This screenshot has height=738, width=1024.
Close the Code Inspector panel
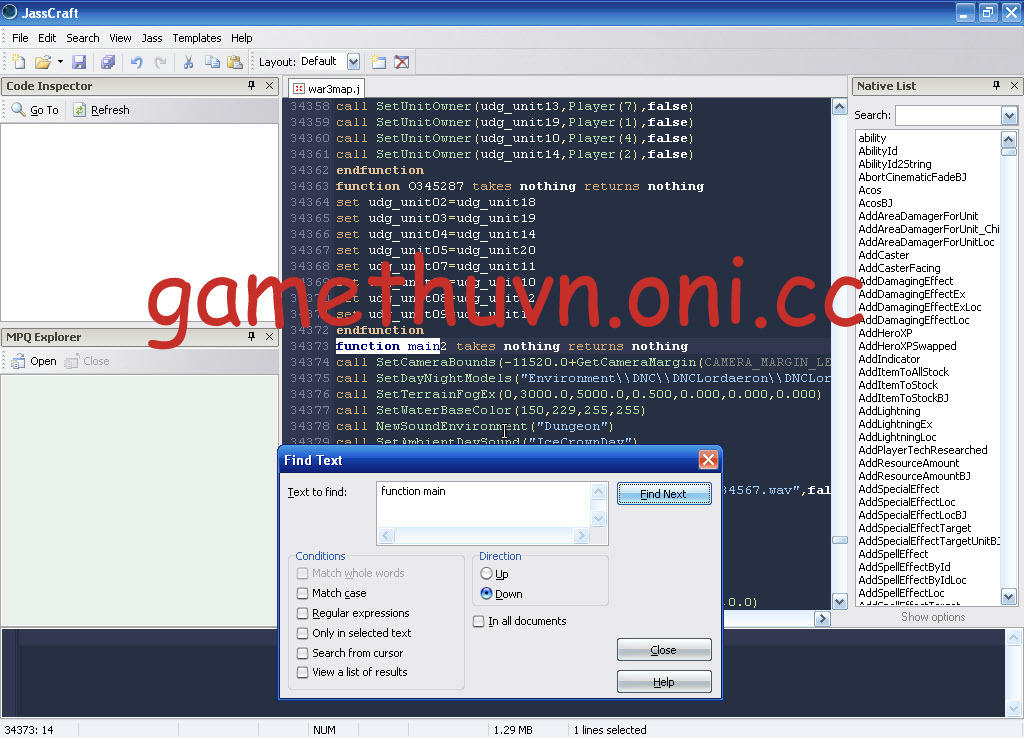pyautogui.click(x=269, y=86)
